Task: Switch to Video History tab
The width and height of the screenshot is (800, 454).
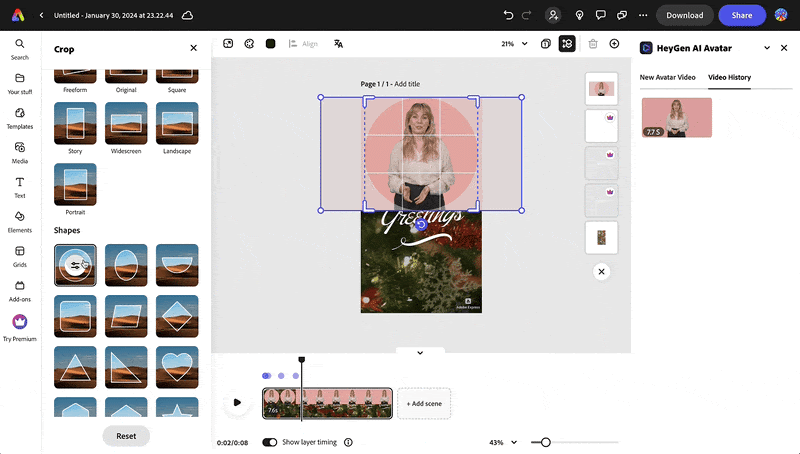Action: coord(729,78)
